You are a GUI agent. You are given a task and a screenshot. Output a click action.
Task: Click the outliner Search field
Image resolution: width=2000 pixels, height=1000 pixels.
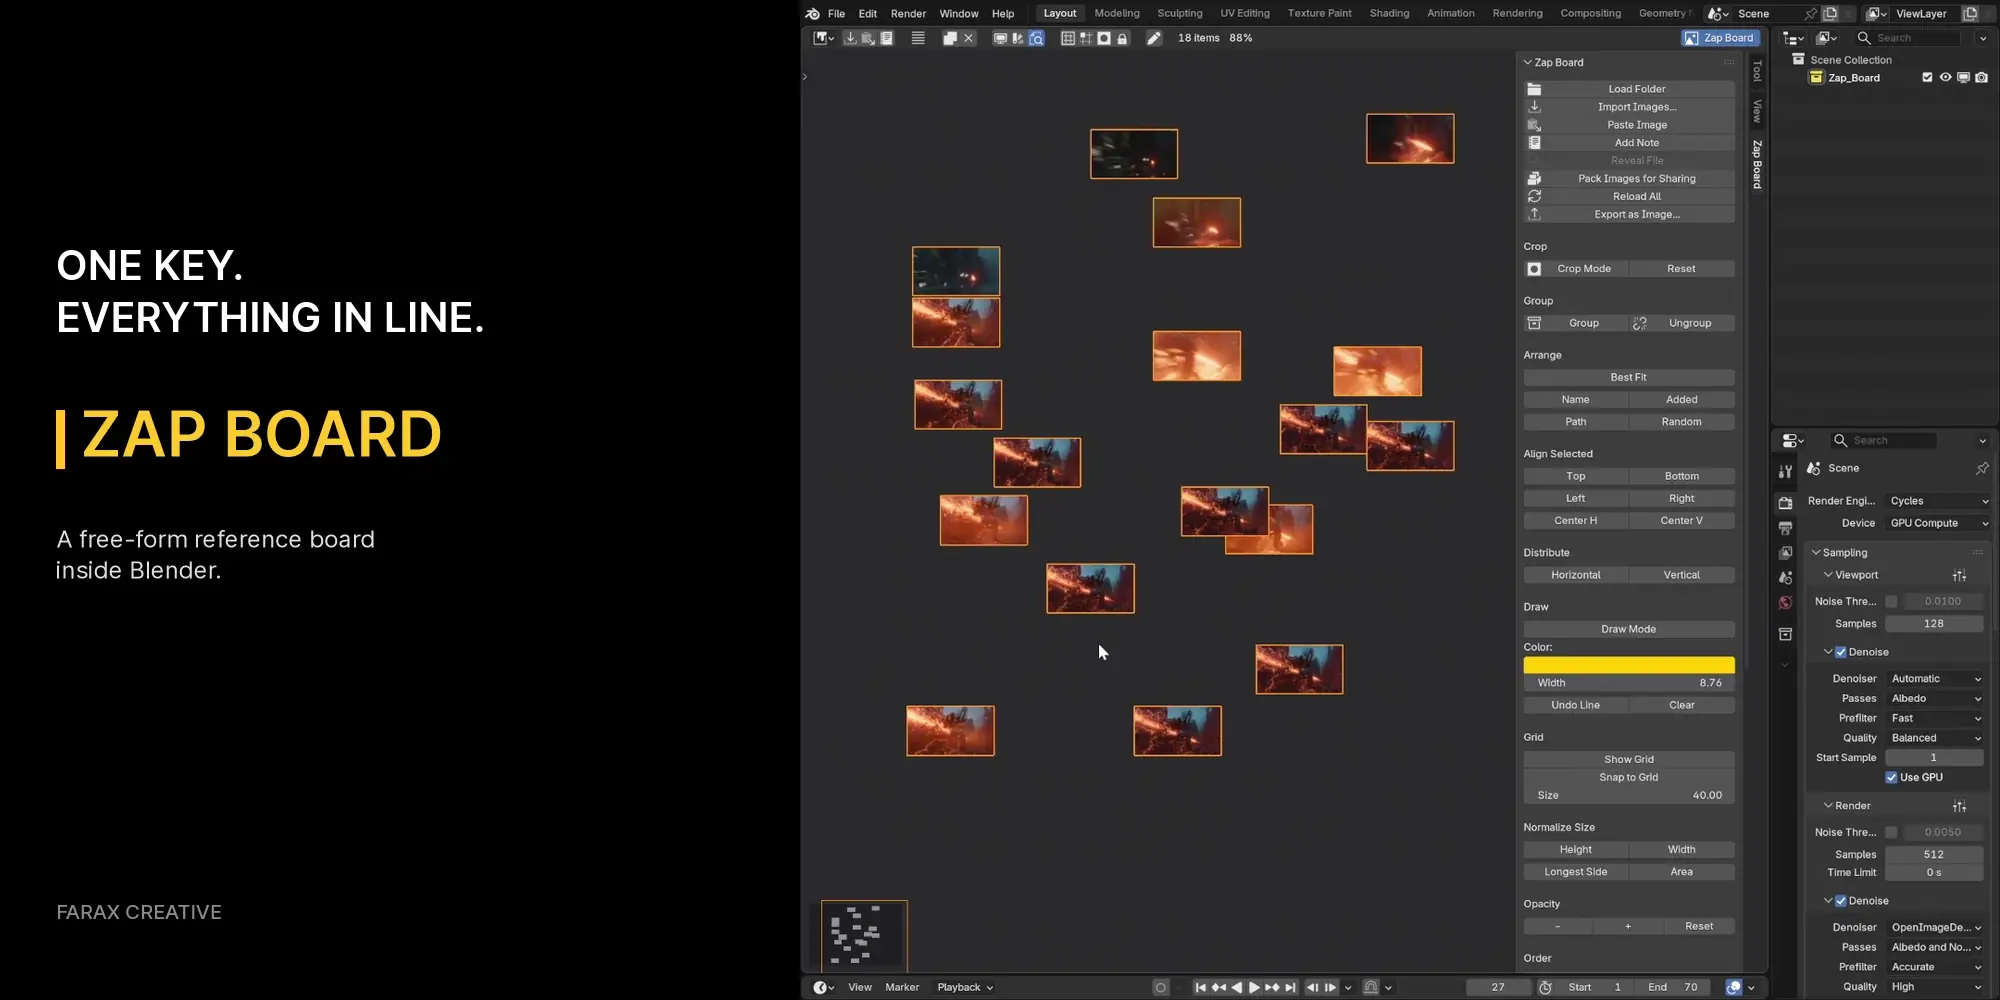(x=1908, y=38)
